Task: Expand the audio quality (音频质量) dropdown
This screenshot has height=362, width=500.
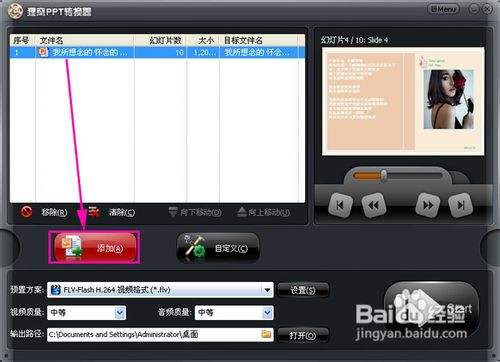Action: coord(267,313)
